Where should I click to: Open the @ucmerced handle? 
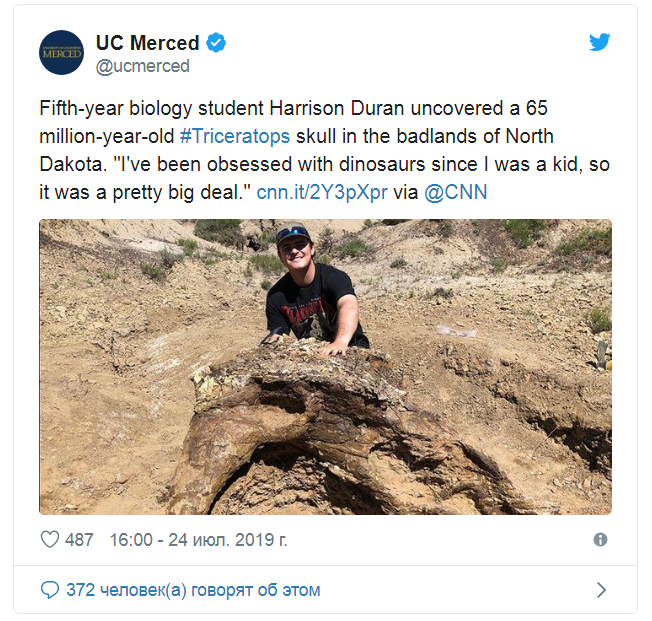coord(142,66)
